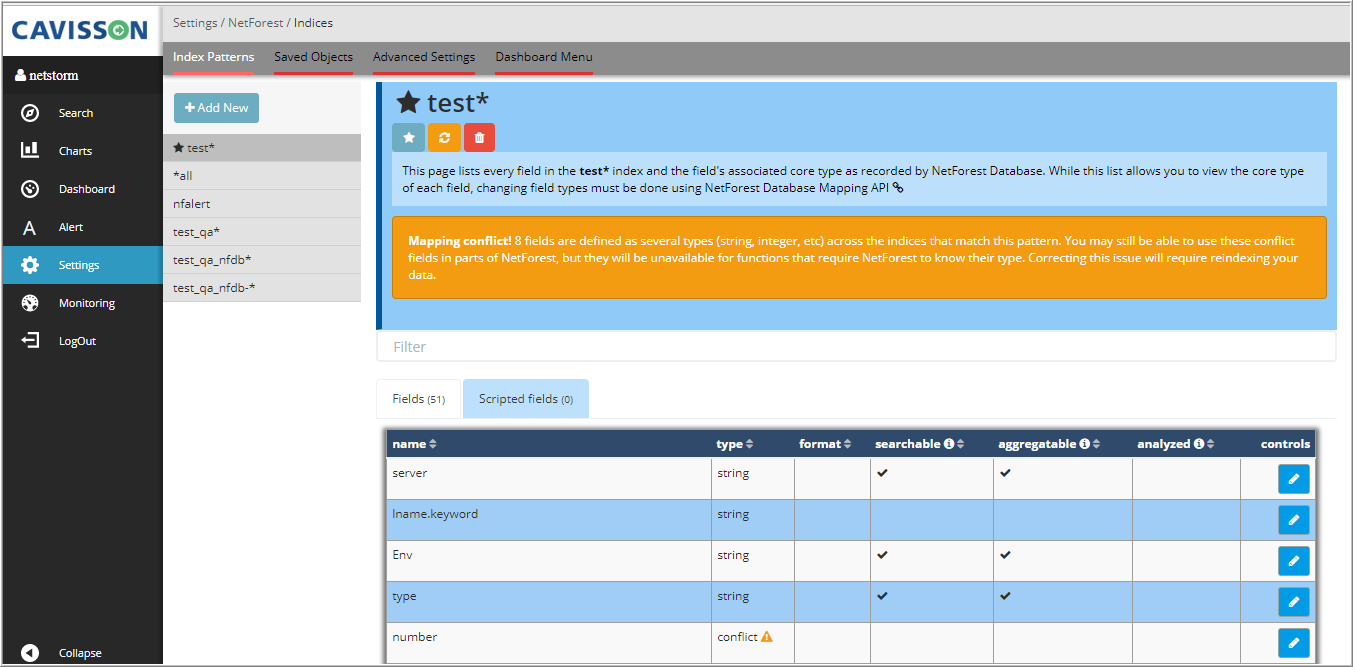Go to Dashboard in the sidebar

(x=82, y=189)
